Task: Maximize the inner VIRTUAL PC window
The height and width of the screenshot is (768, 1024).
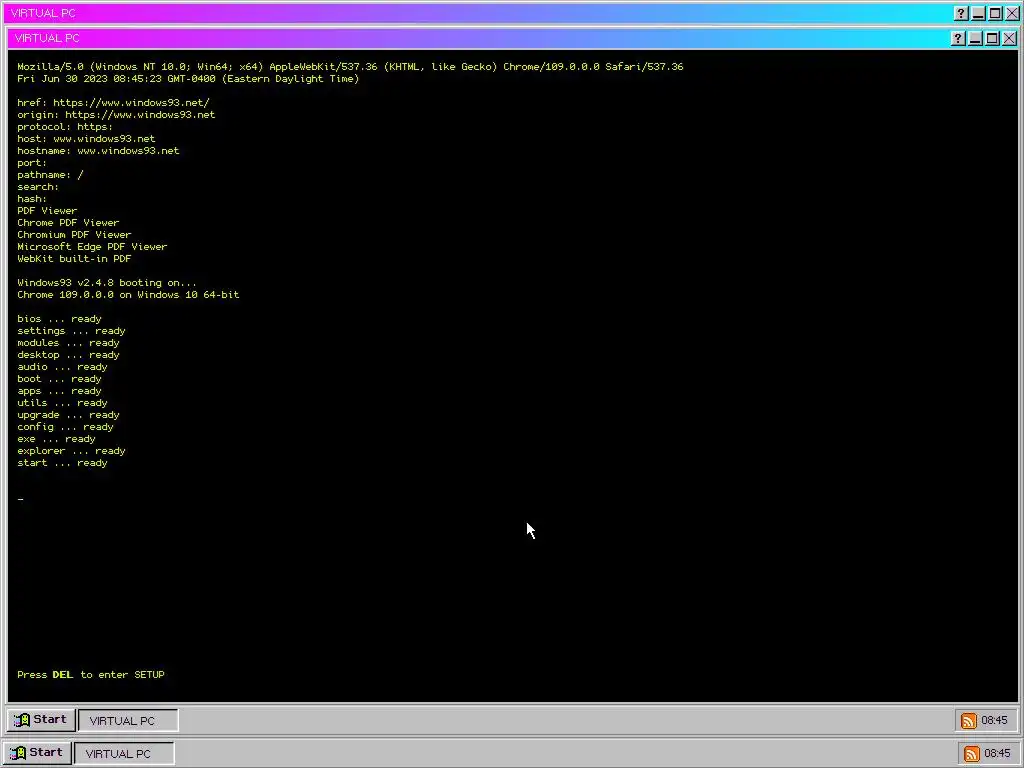Action: [992, 39]
